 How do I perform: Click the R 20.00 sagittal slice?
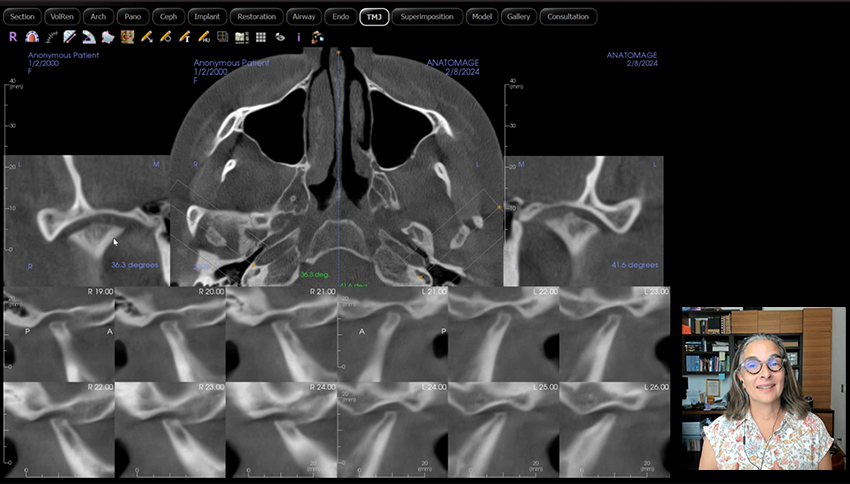tap(170, 334)
